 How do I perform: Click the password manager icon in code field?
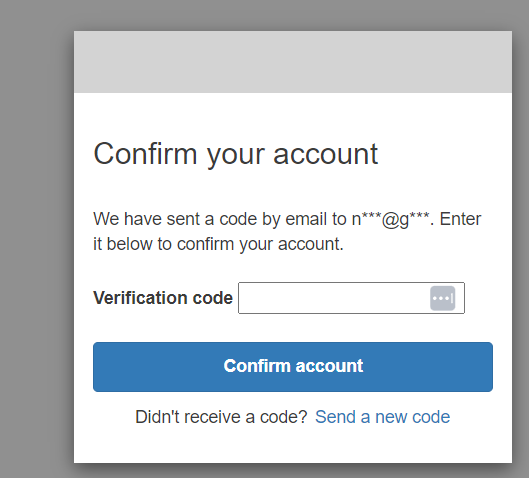(x=442, y=298)
